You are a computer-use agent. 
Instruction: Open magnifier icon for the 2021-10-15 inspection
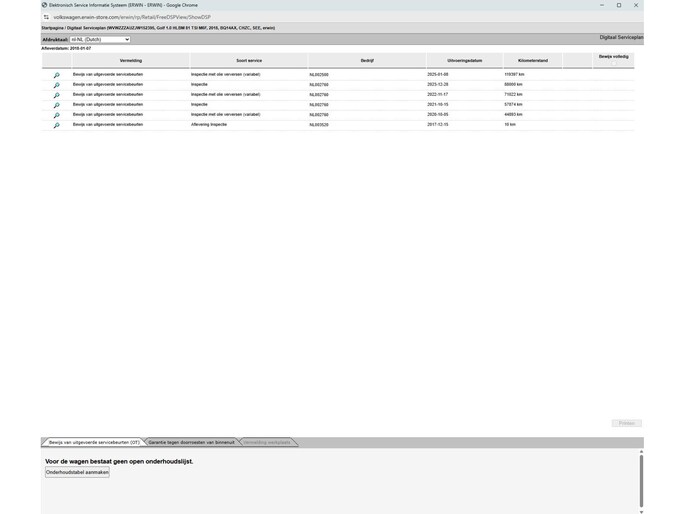point(56,105)
